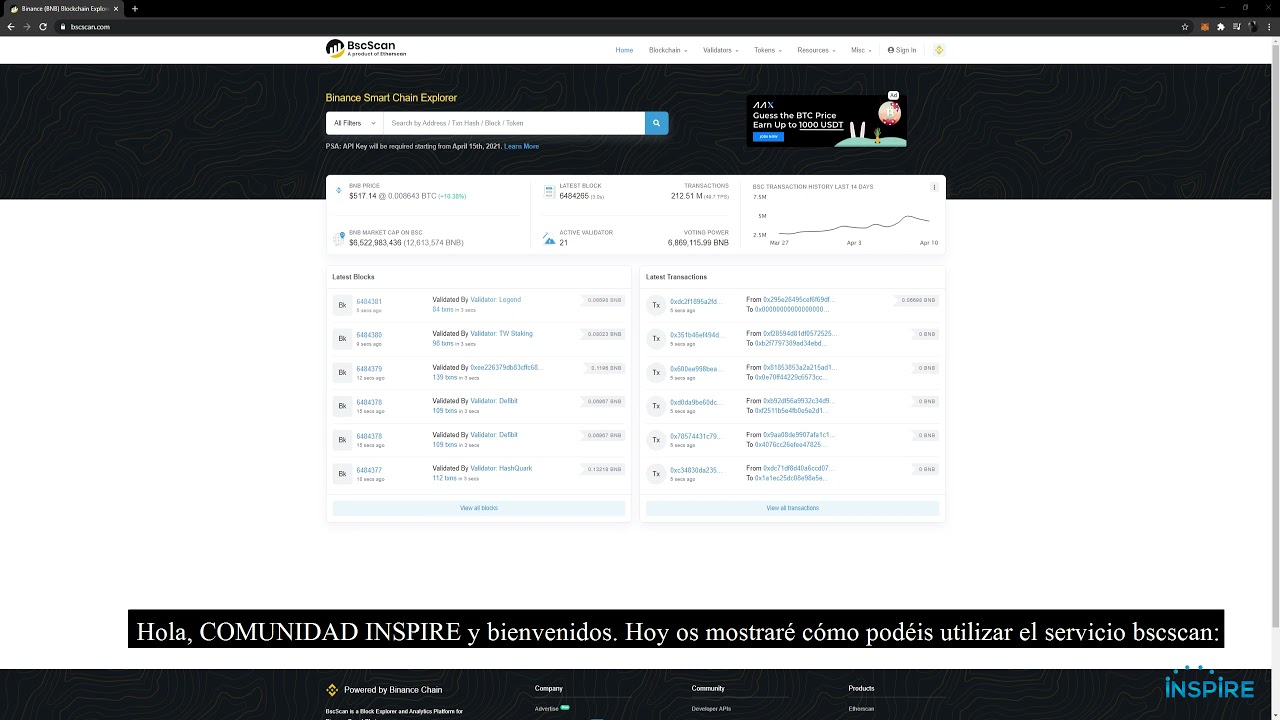Click the Bk icon for block 6484379
The width and height of the screenshot is (1280, 720).
click(342, 372)
